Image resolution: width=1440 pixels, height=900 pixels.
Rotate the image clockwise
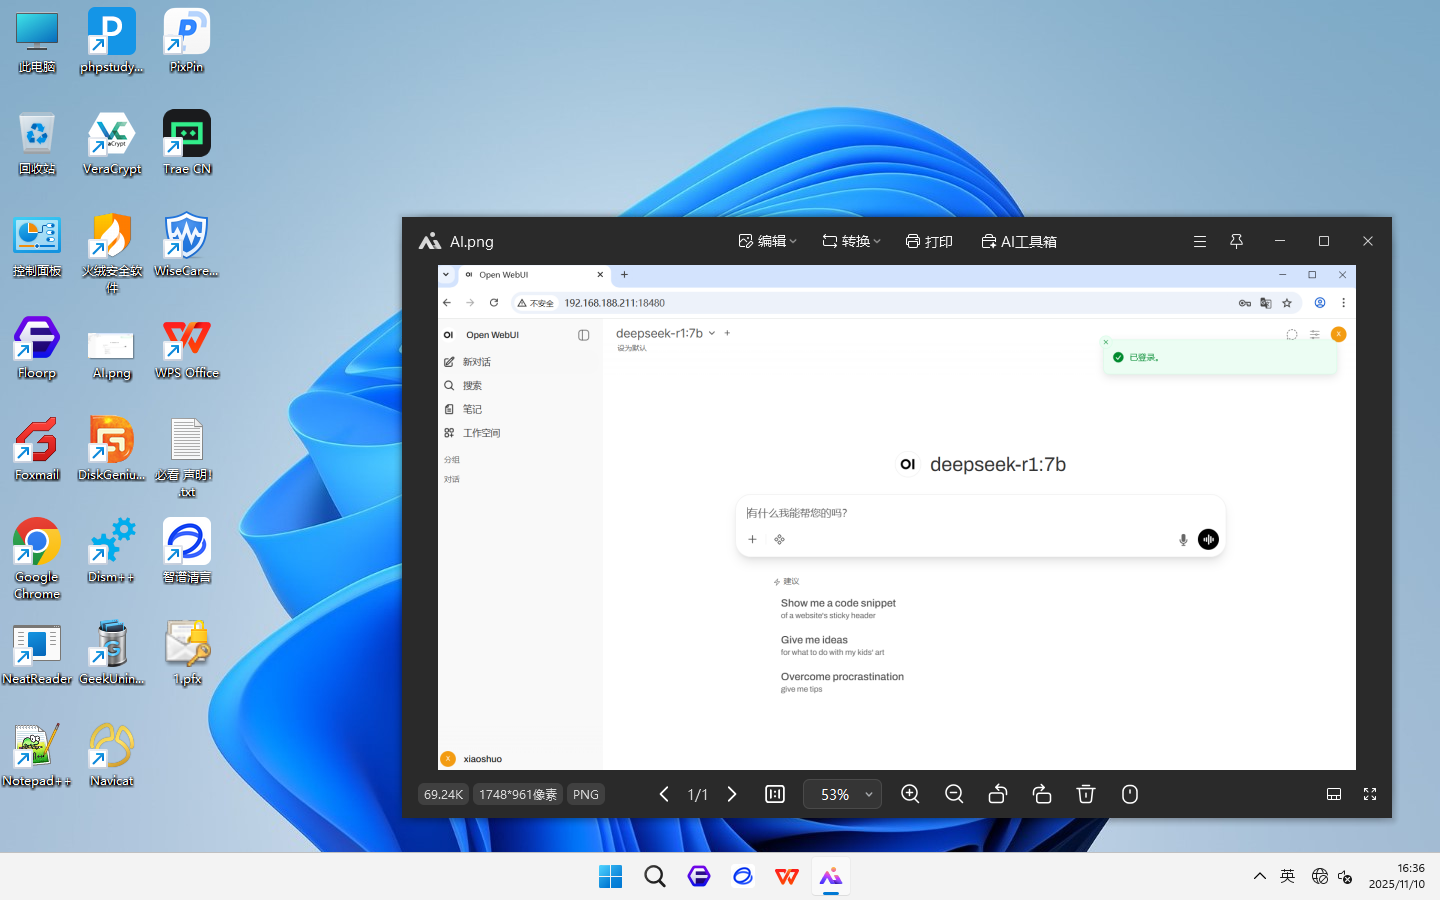tap(1042, 794)
